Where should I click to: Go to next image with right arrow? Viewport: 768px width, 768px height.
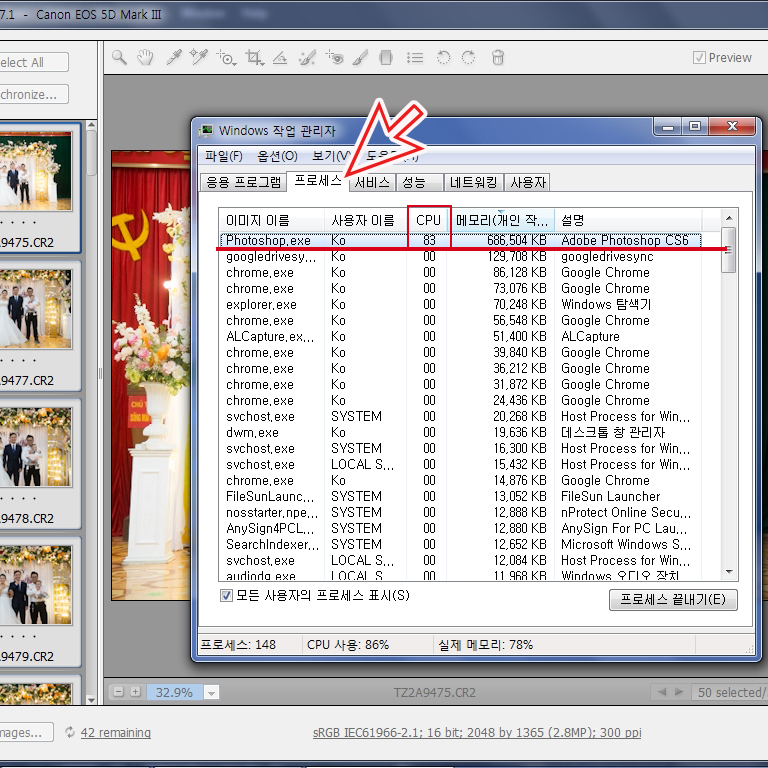pos(679,692)
